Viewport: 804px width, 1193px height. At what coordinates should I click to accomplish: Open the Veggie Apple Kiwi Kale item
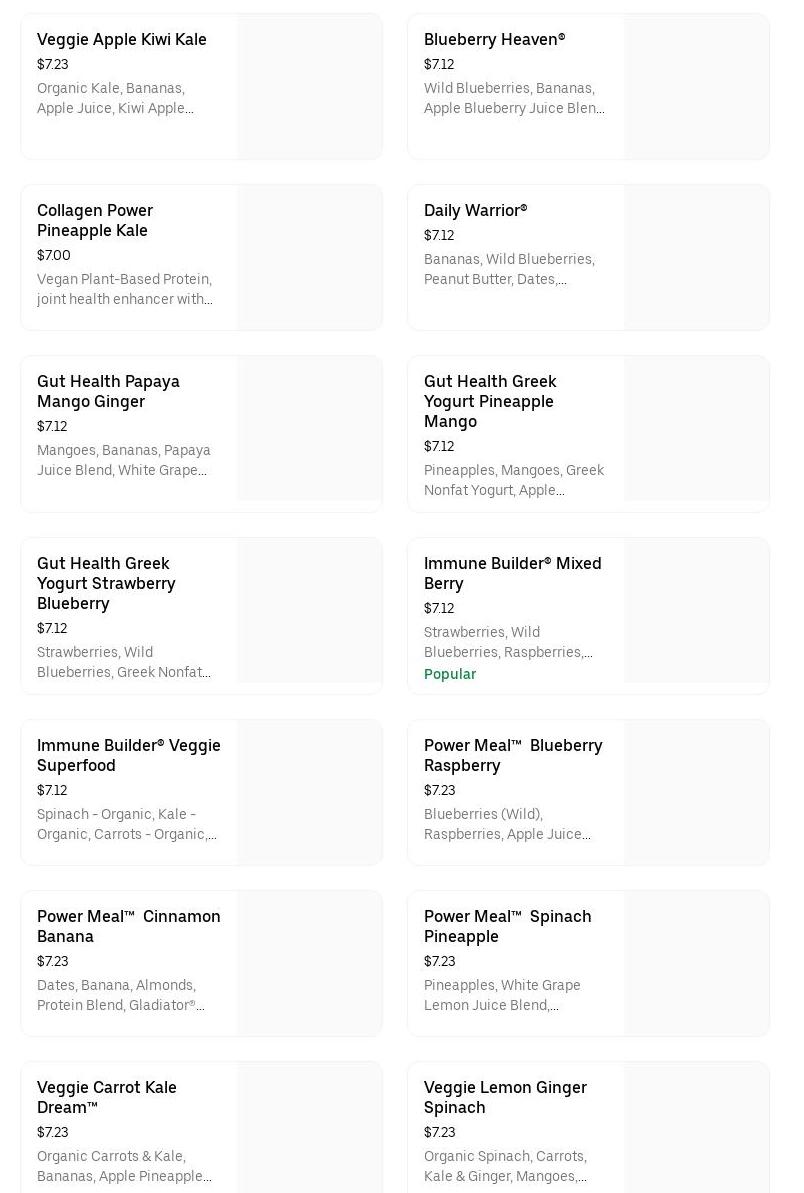[x=122, y=40]
